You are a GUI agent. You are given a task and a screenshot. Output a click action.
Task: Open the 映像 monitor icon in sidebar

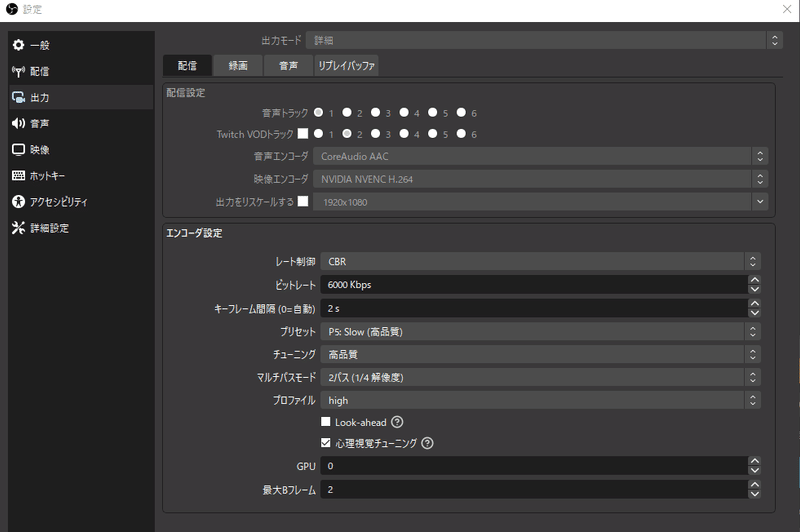pyautogui.click(x=18, y=149)
